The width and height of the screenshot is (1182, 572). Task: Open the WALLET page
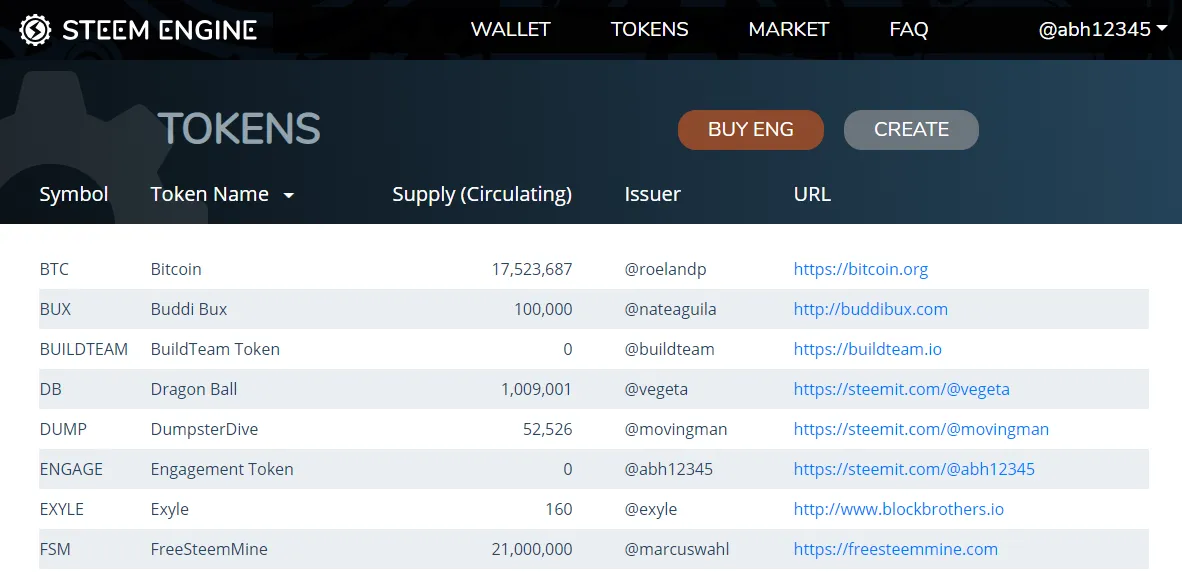pyautogui.click(x=510, y=29)
